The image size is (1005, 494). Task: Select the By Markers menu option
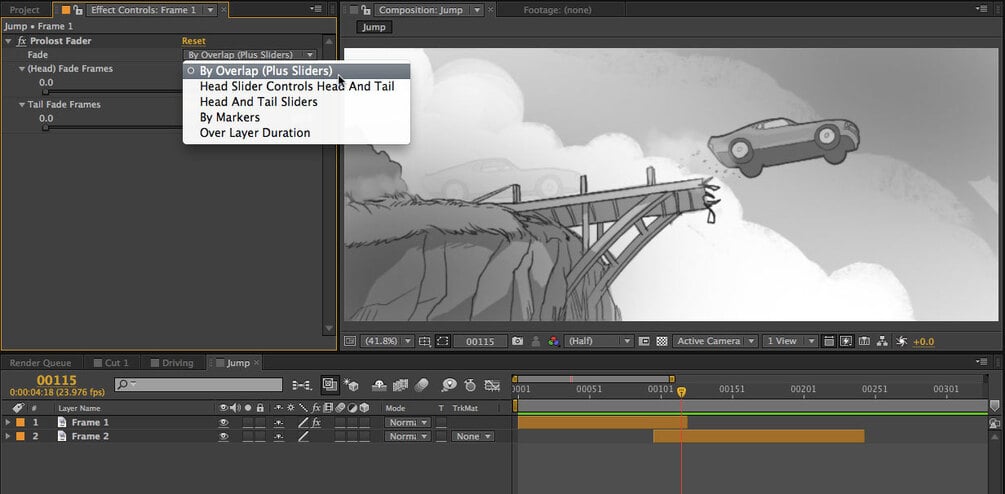229,117
